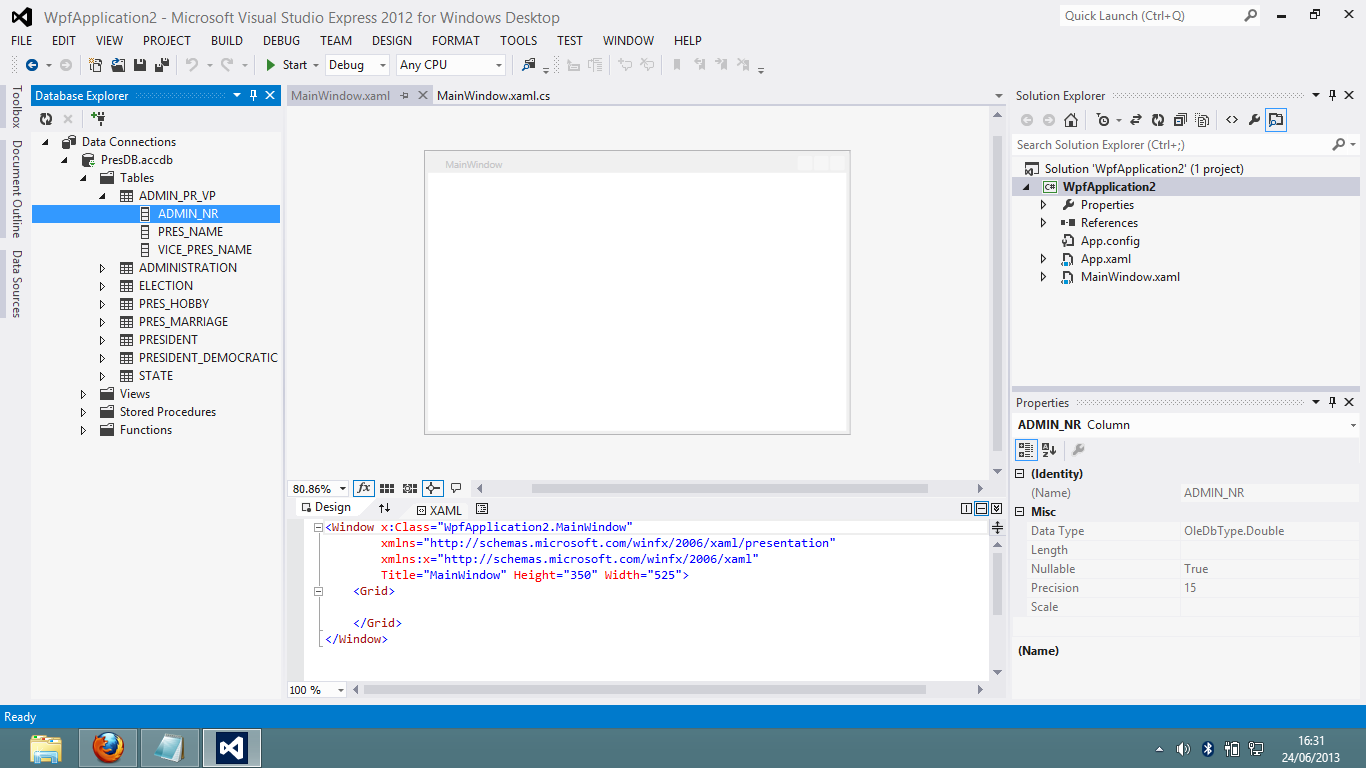
Task: Click the show snap grid icon
Action: (387, 488)
